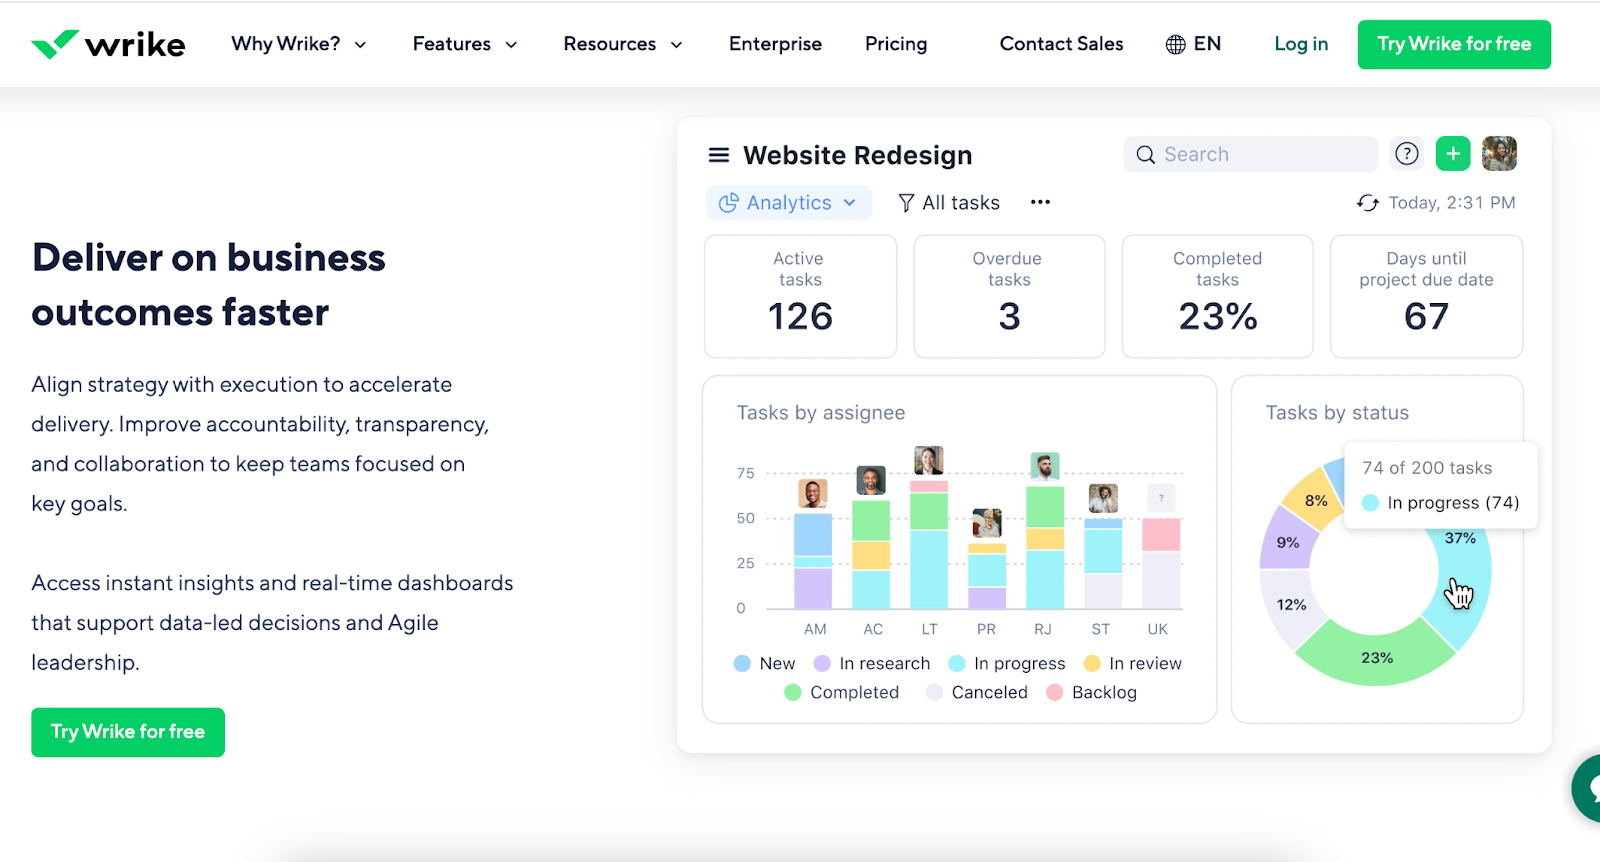Click the Tasks by assignee title
The width and height of the screenshot is (1600, 862).
pos(821,413)
